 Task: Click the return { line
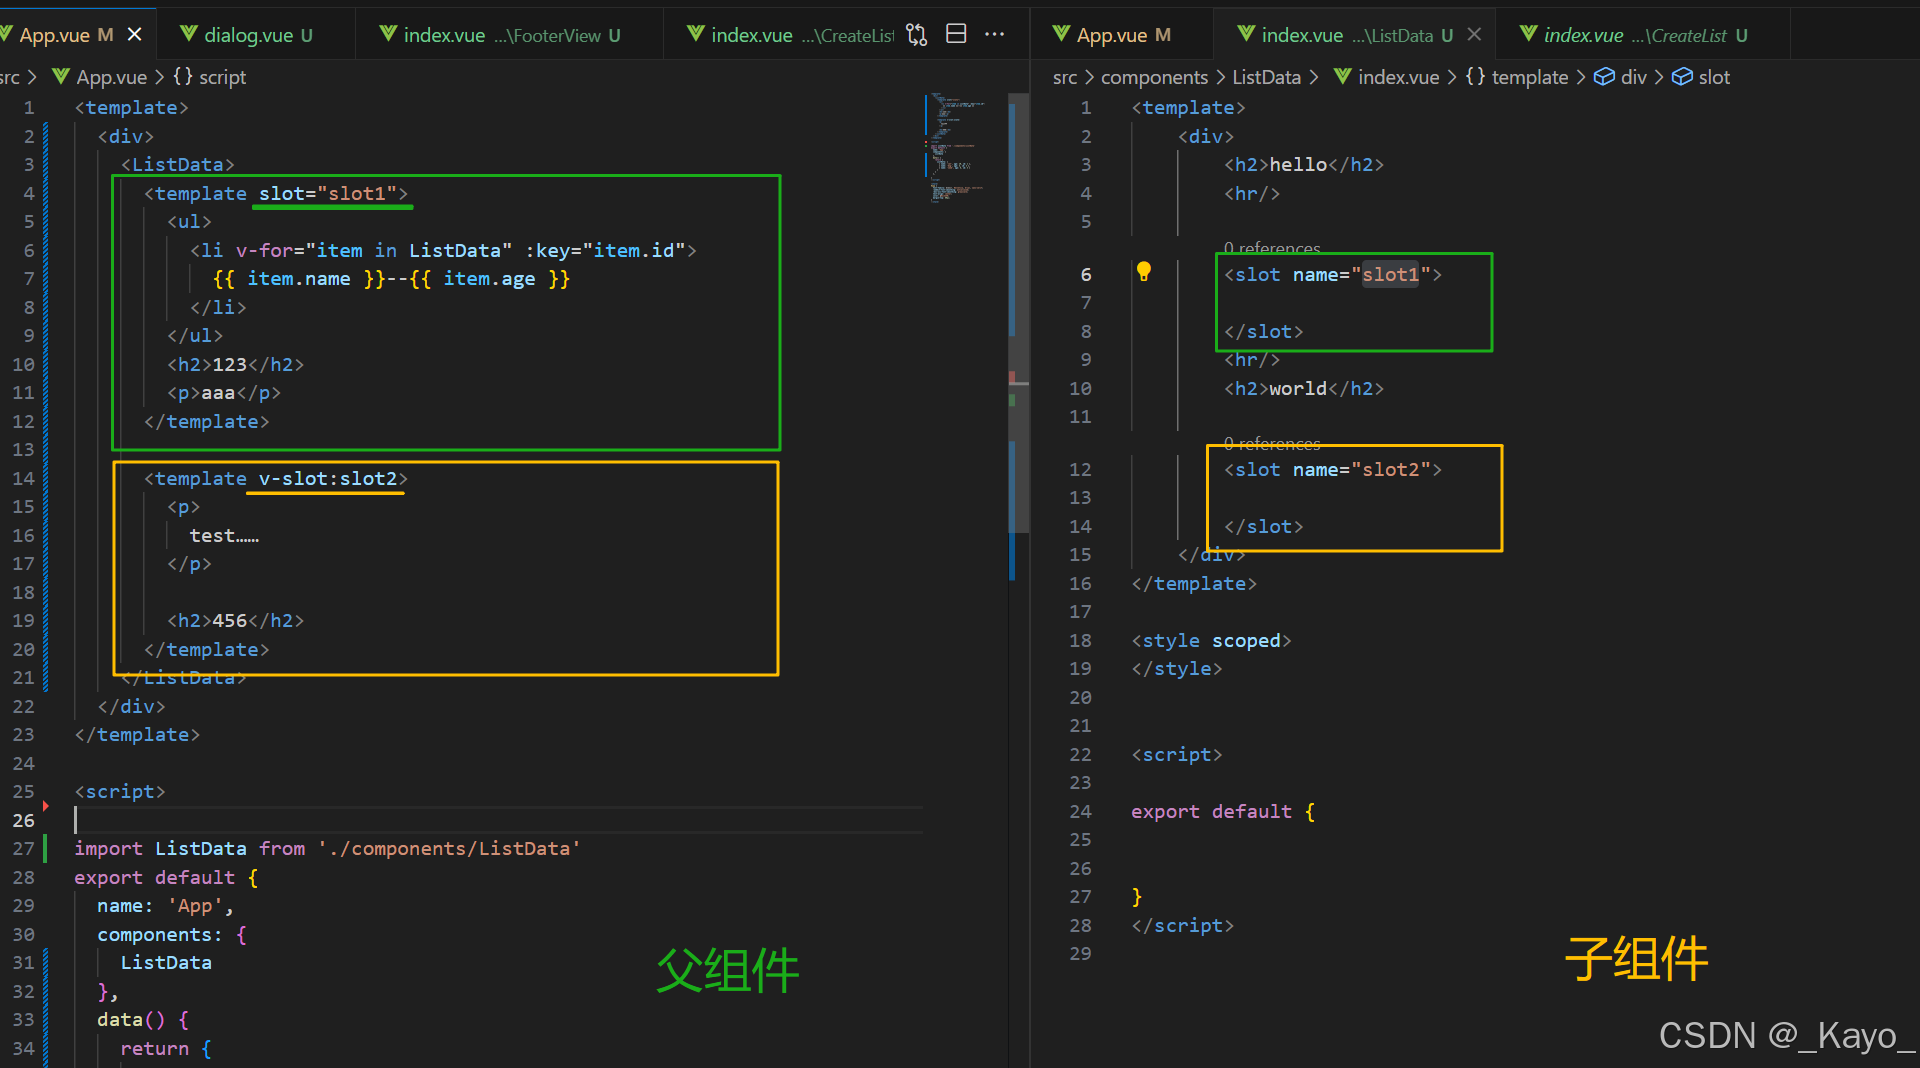(166, 1048)
